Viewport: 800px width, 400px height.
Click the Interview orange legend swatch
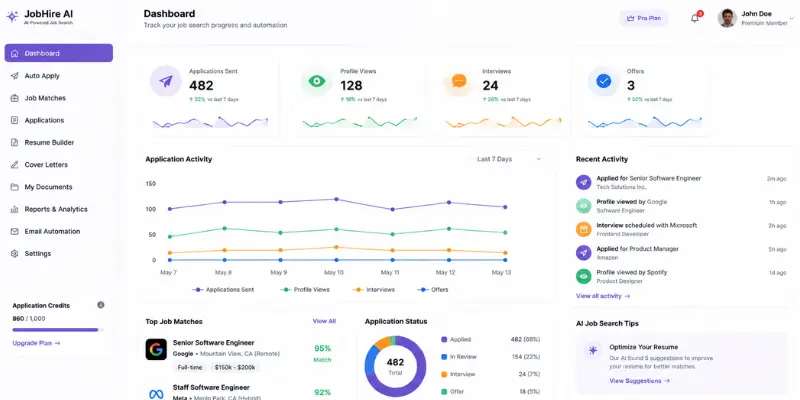(444, 374)
